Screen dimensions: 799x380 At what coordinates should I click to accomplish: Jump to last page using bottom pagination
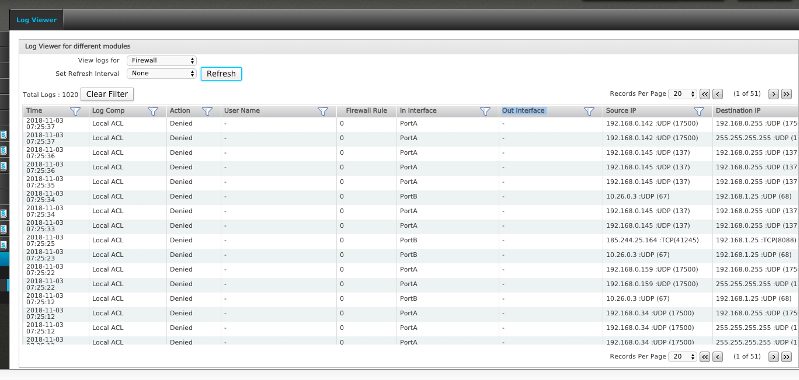click(786, 357)
